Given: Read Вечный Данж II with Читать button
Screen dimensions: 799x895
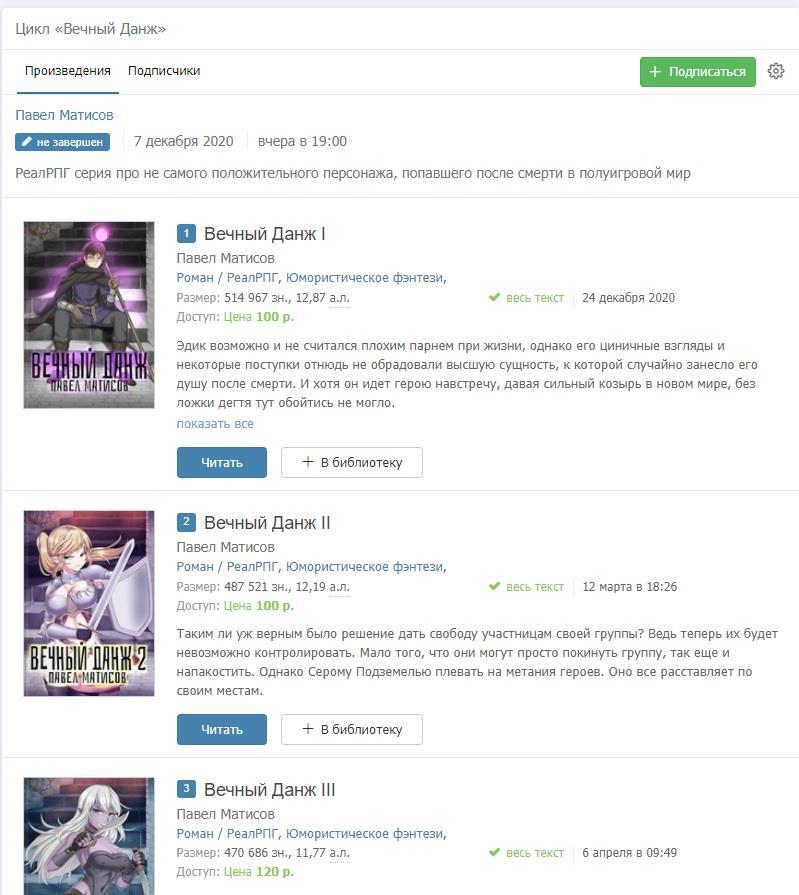Looking at the screenshot, I should (x=221, y=729).
